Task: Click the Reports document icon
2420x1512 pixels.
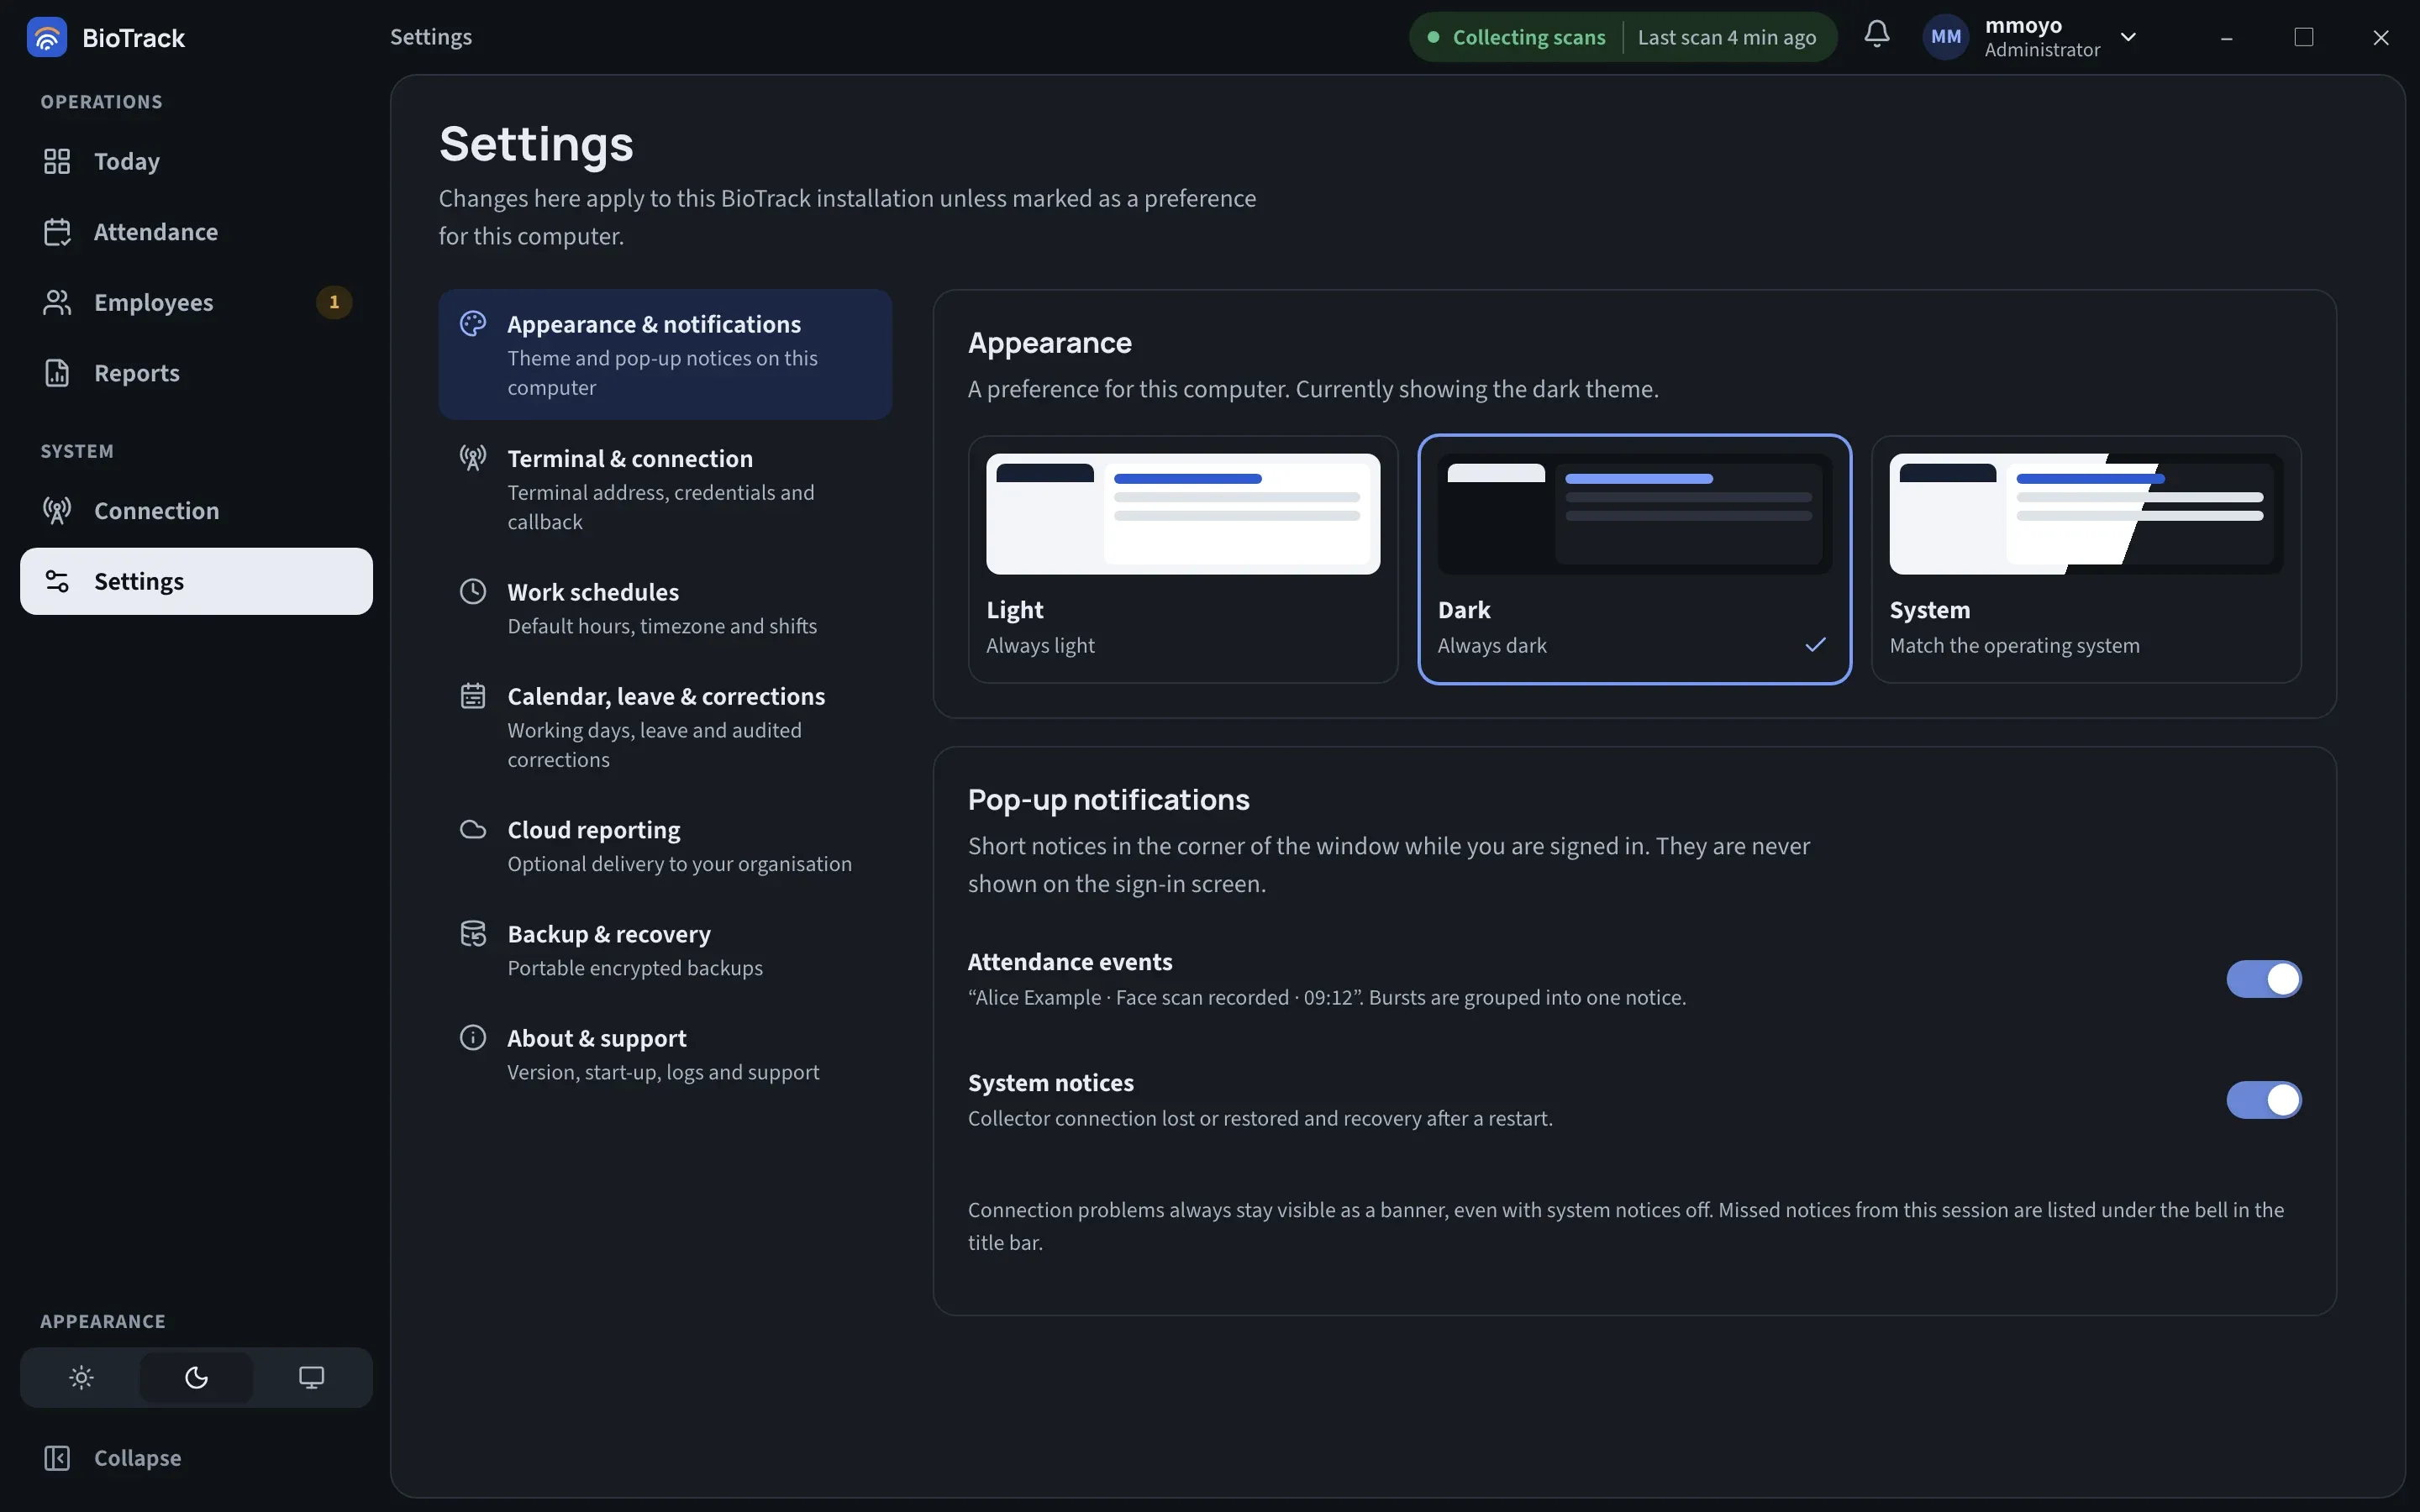Action: click(57, 373)
